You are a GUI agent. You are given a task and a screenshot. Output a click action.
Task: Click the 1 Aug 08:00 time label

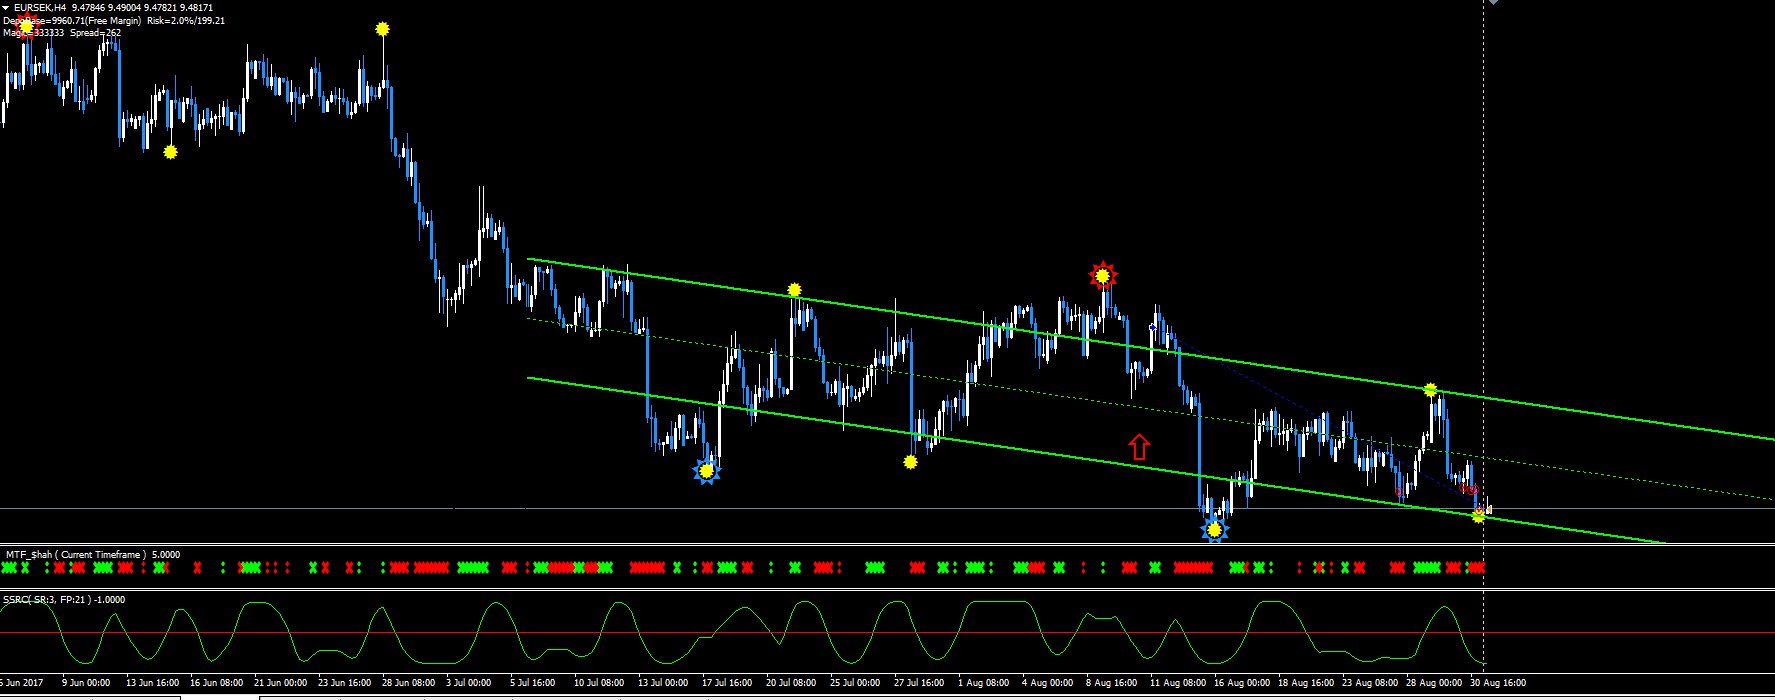pos(984,683)
